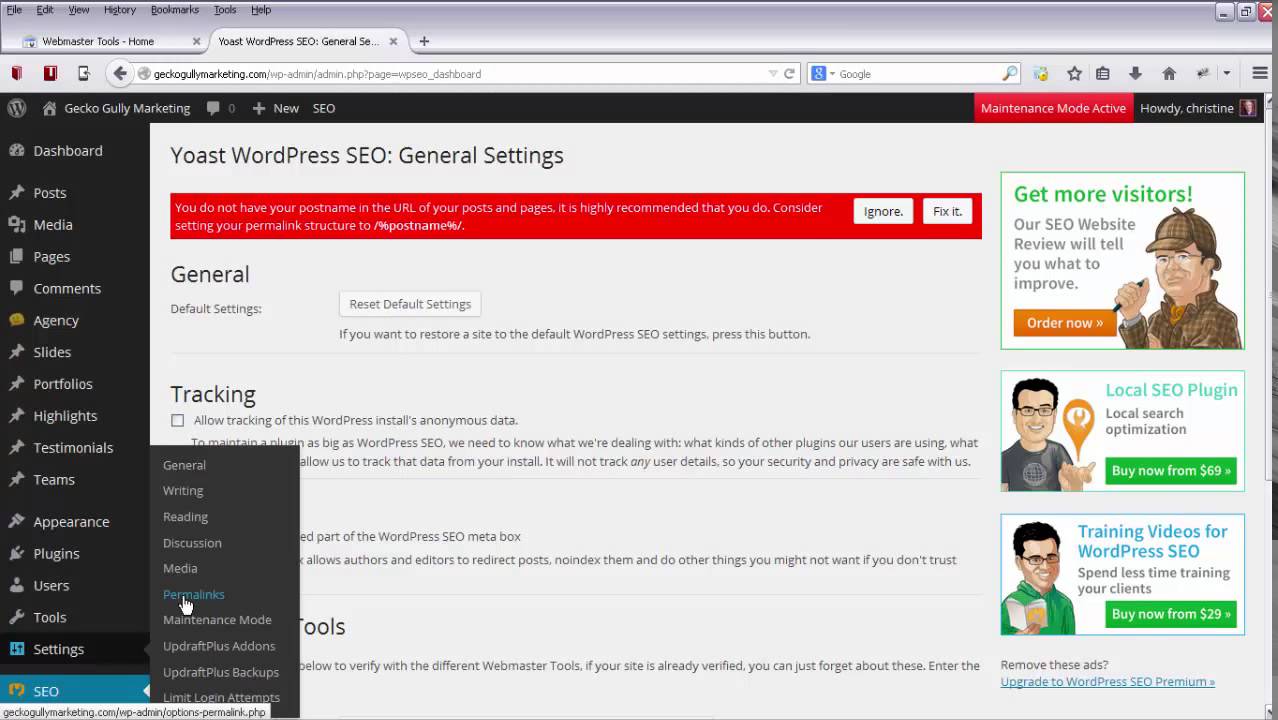Open Upgrade to WordPress SEO Premium link

coord(1108,681)
